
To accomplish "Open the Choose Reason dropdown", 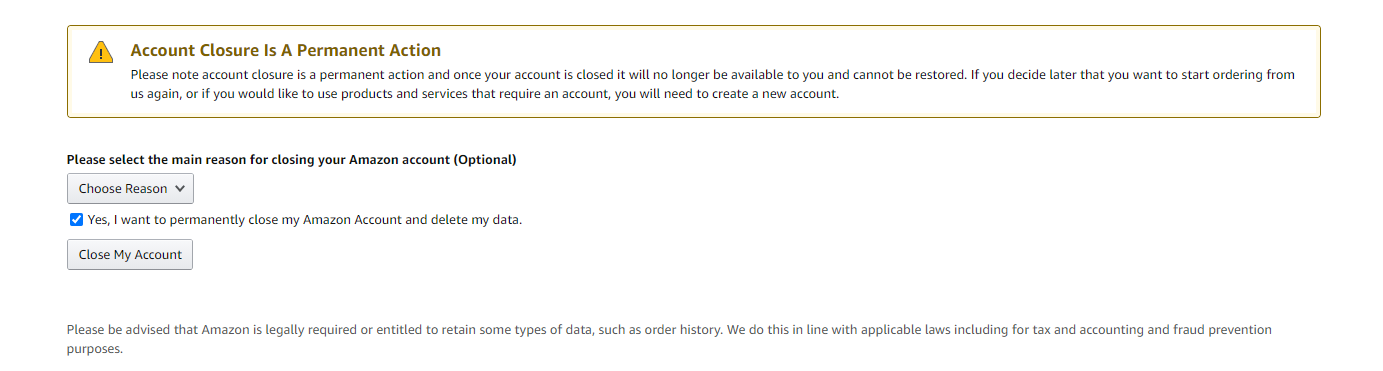I will 130,188.
